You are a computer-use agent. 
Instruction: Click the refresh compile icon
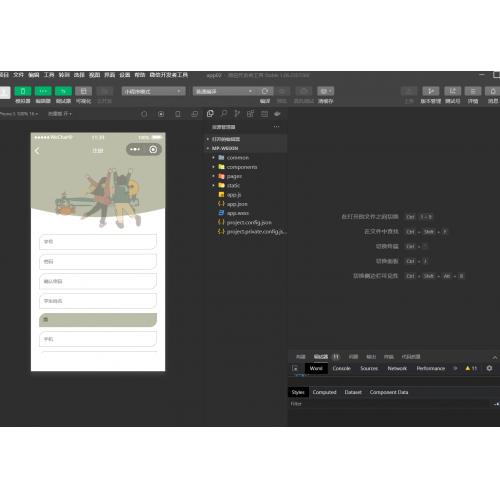tap(265, 91)
